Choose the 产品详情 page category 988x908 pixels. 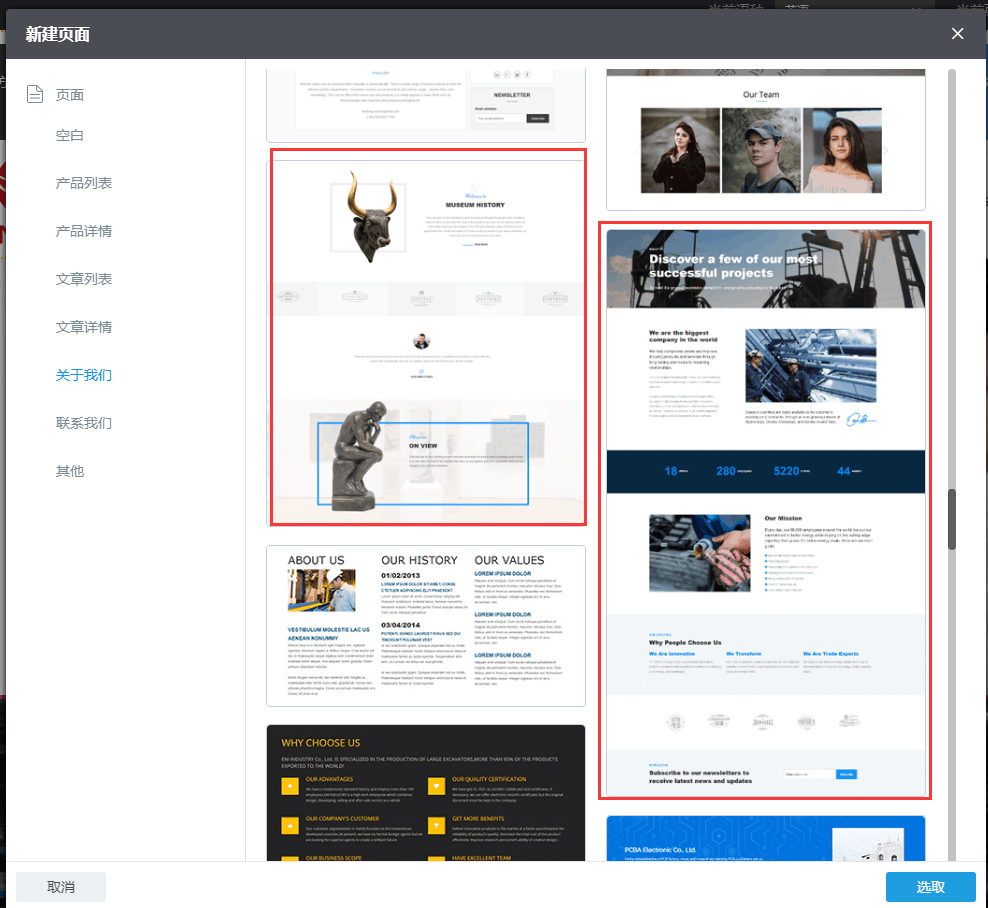tap(84, 231)
